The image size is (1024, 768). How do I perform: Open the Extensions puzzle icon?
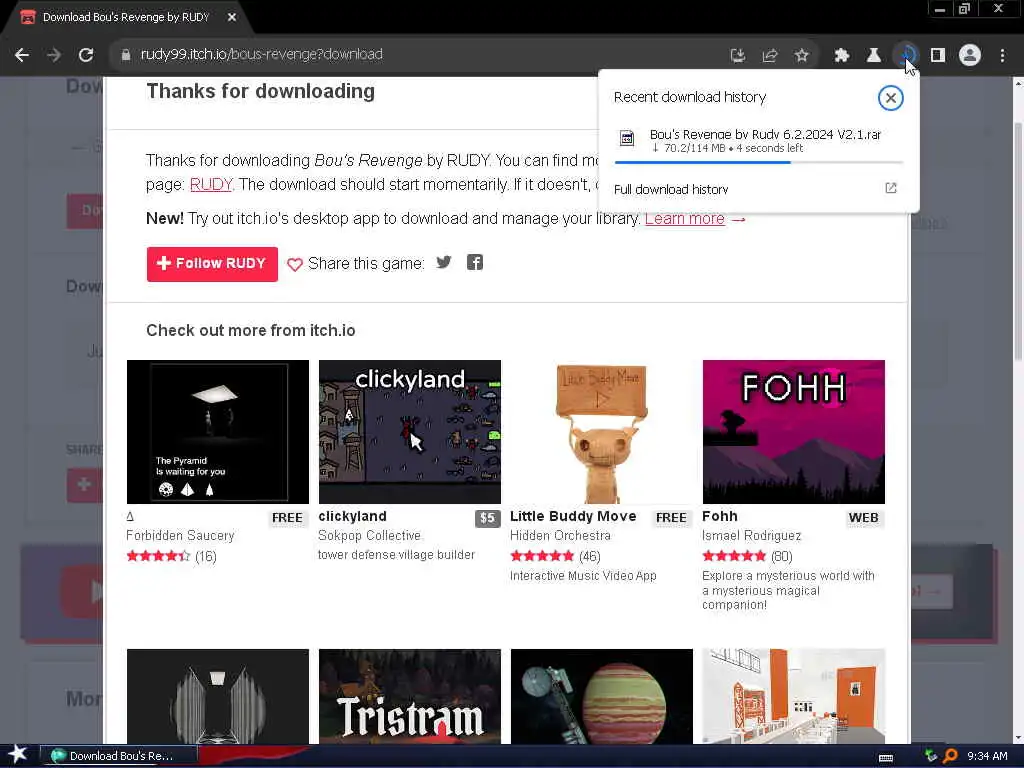click(x=842, y=56)
